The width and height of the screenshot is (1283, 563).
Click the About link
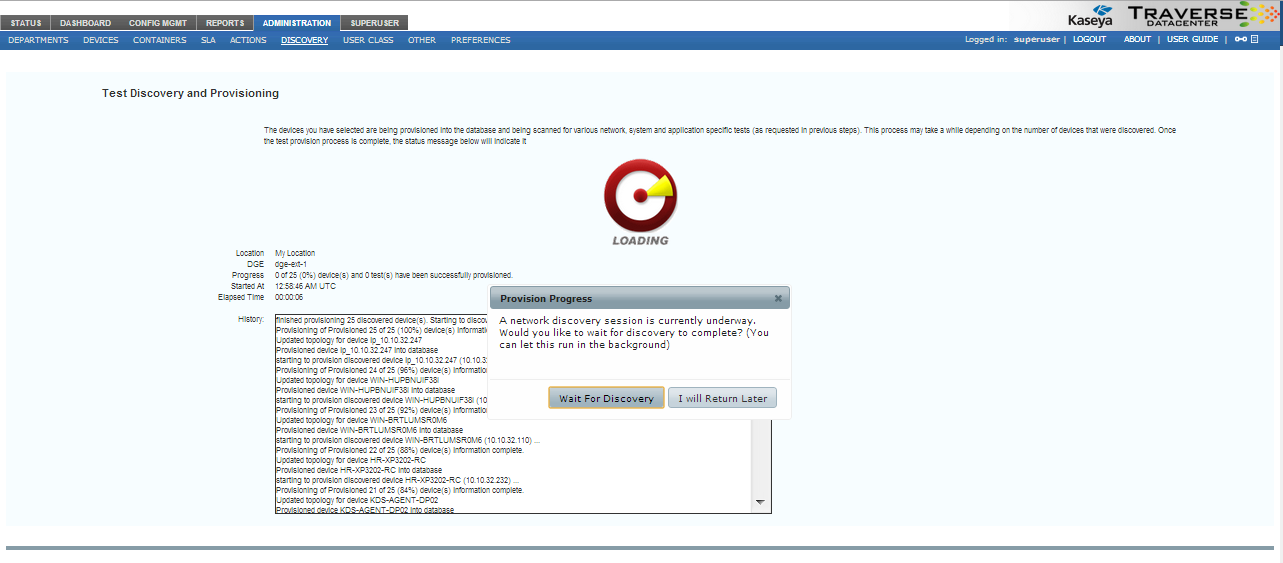coord(1137,40)
